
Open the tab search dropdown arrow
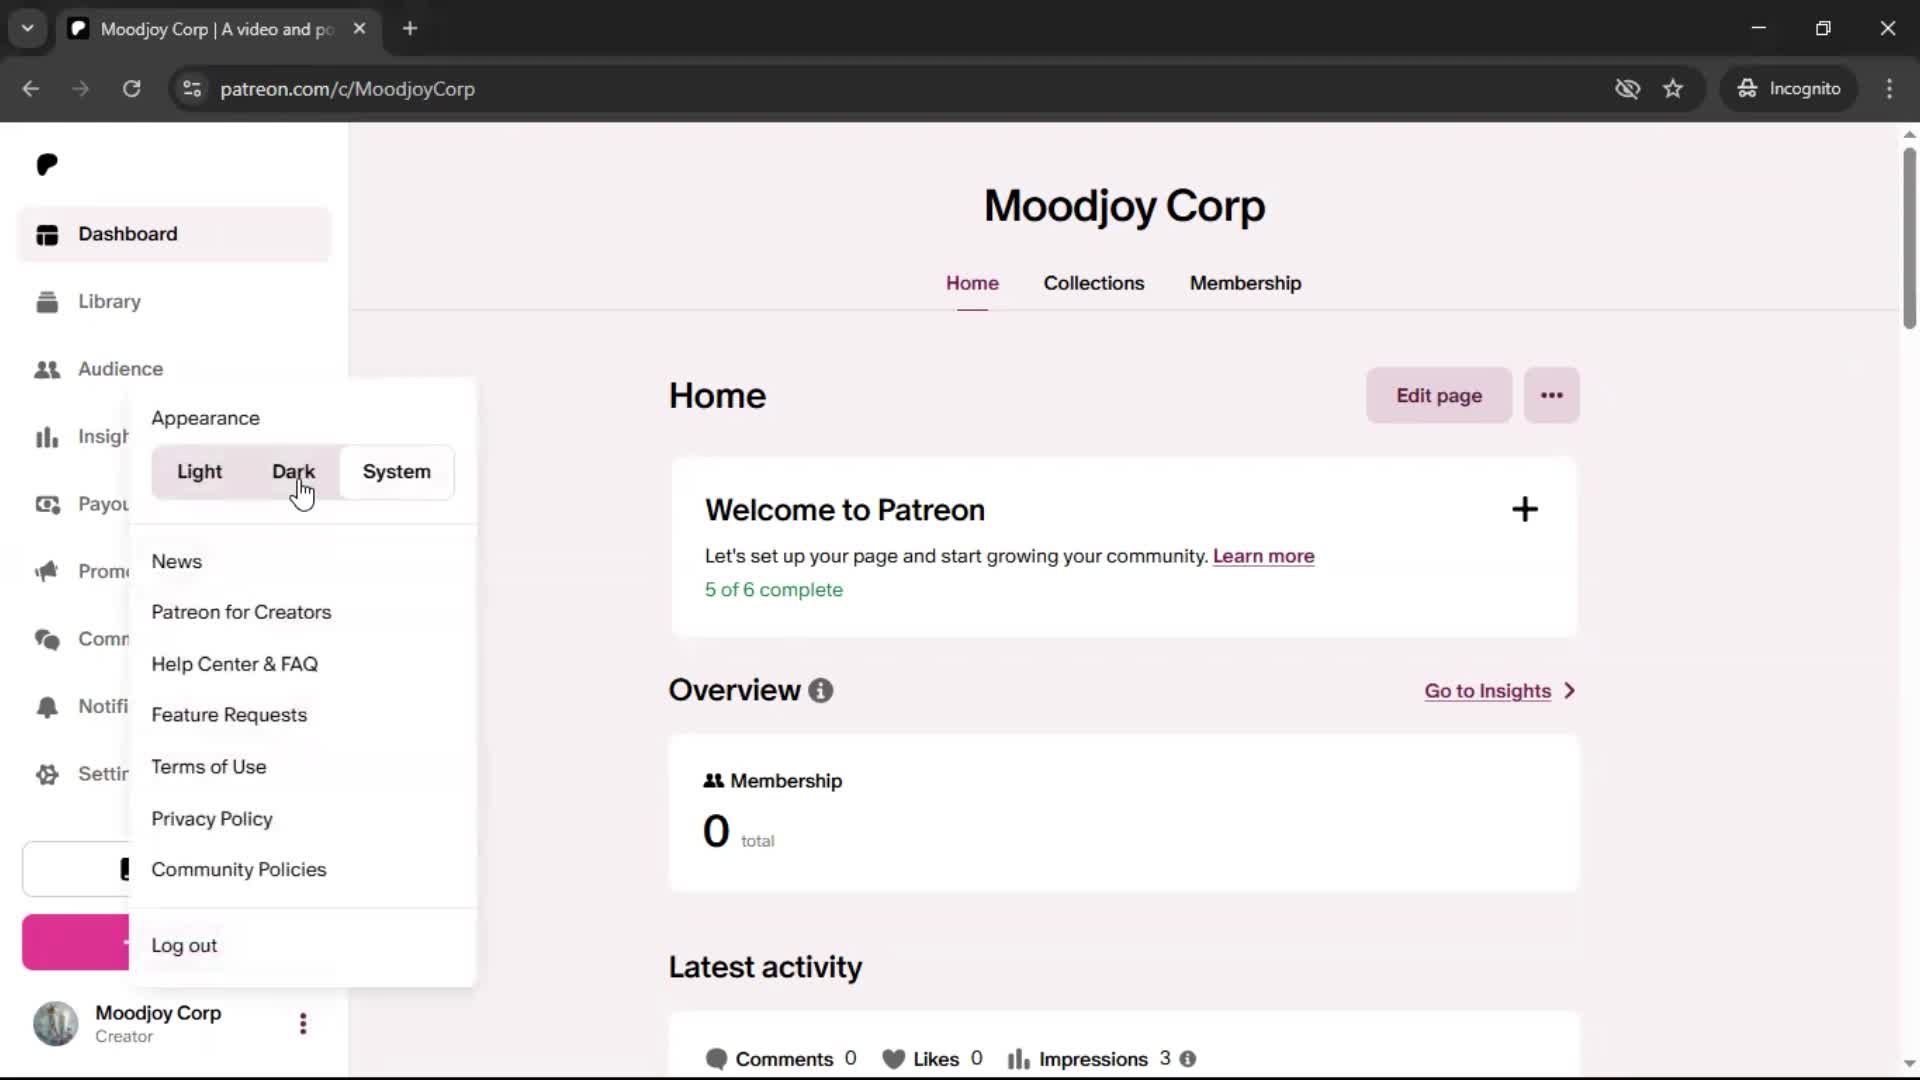pyautogui.click(x=28, y=29)
